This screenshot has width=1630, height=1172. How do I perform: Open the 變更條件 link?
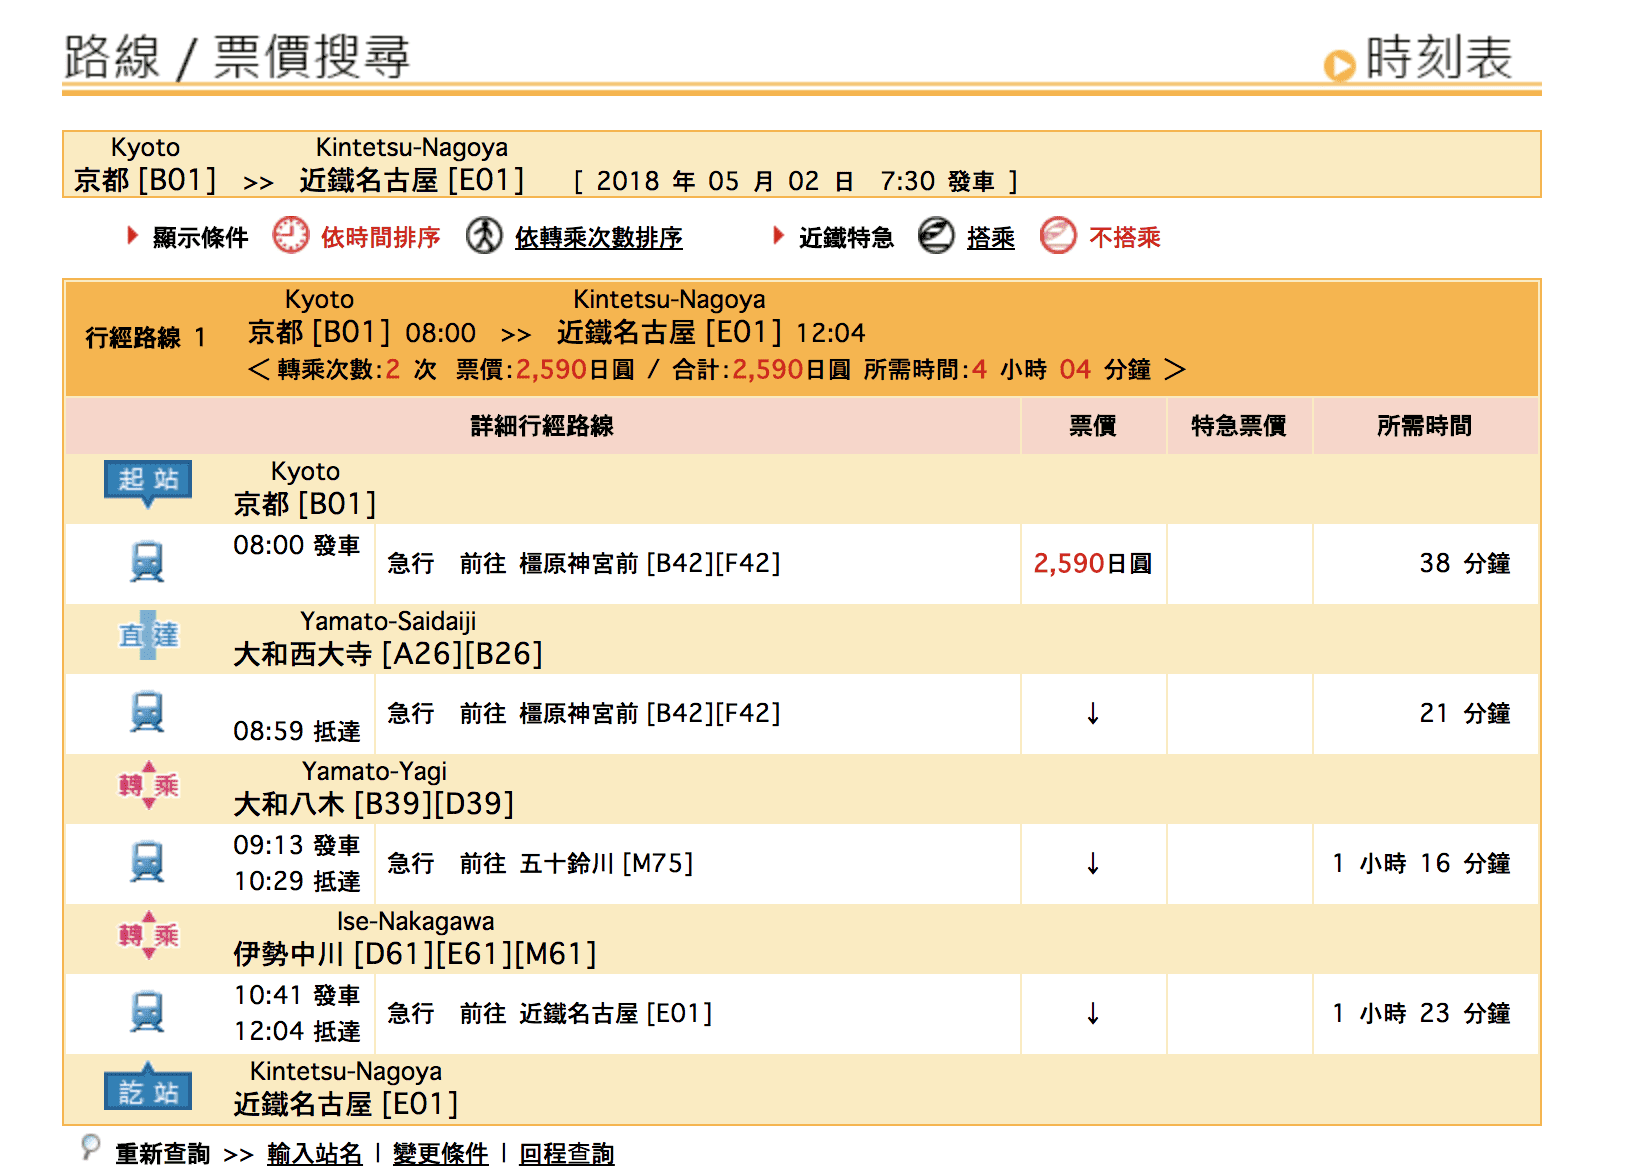440,1153
